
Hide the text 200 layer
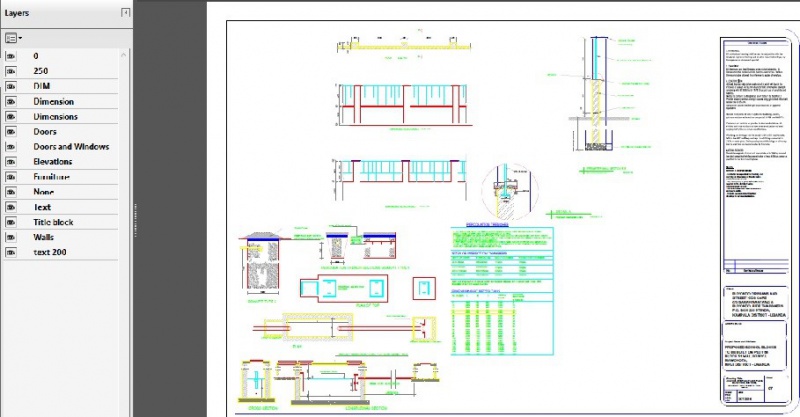[11, 252]
